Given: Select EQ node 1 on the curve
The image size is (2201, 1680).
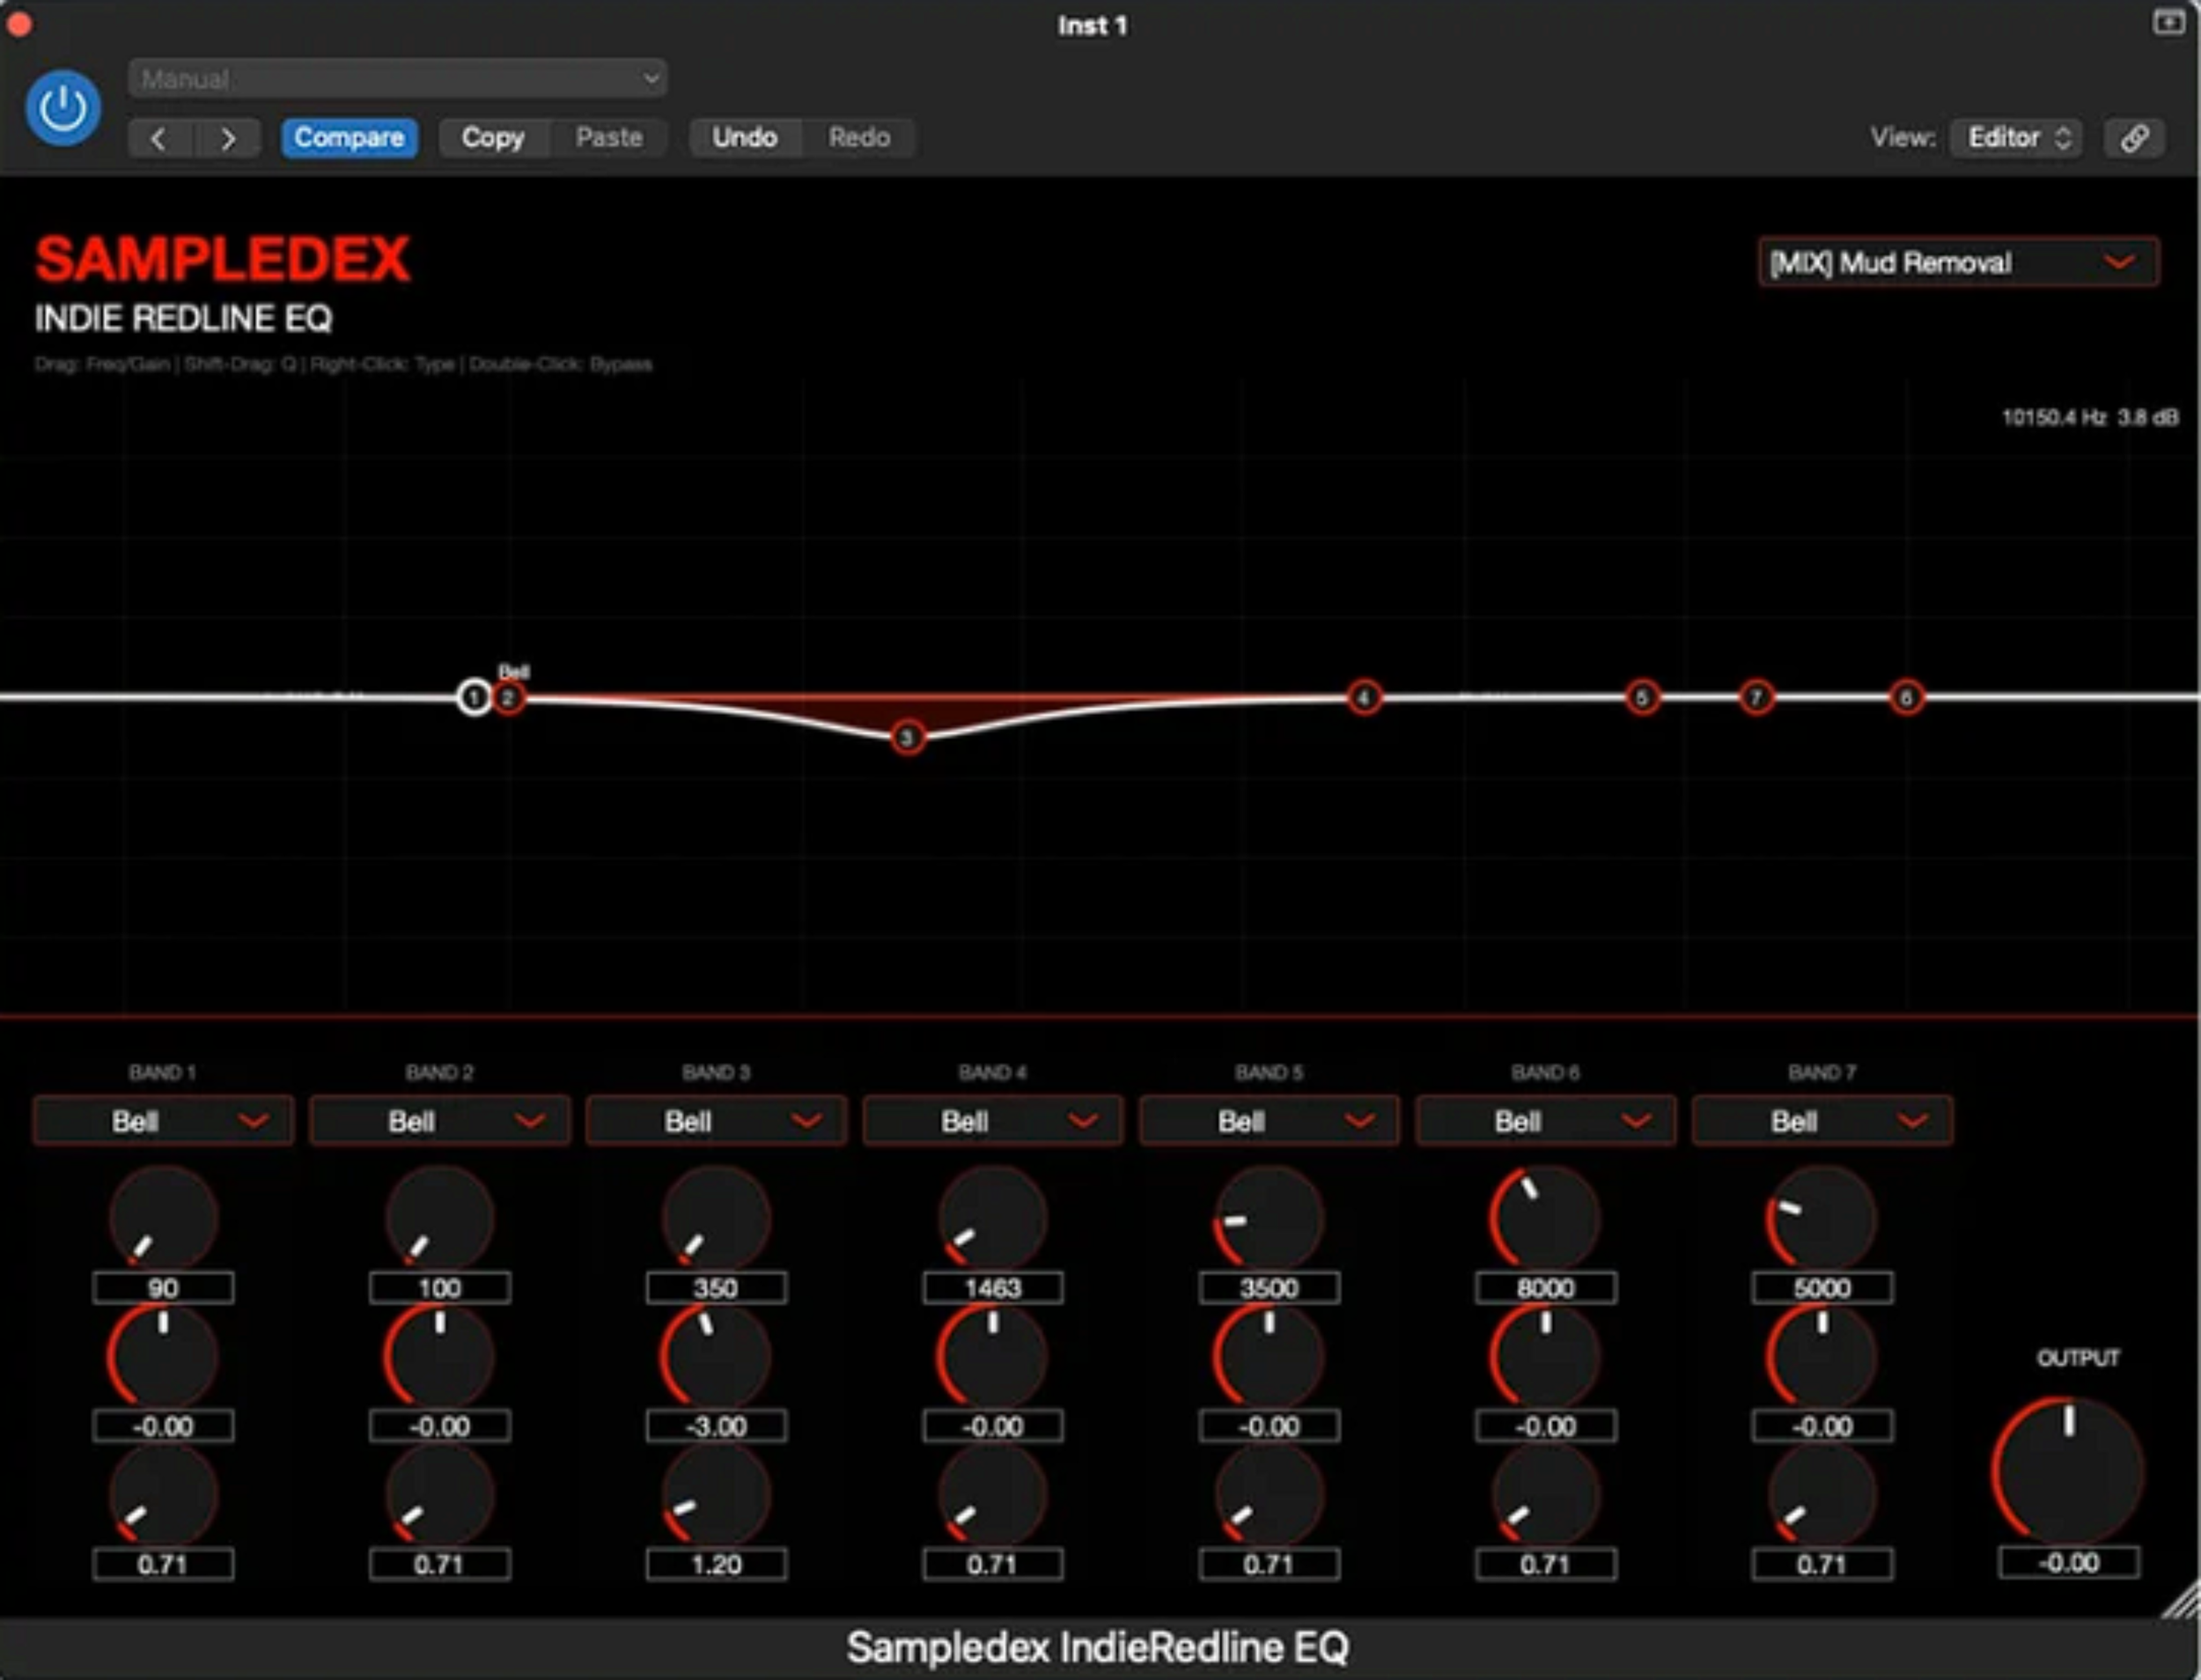Looking at the screenshot, I should click(475, 697).
